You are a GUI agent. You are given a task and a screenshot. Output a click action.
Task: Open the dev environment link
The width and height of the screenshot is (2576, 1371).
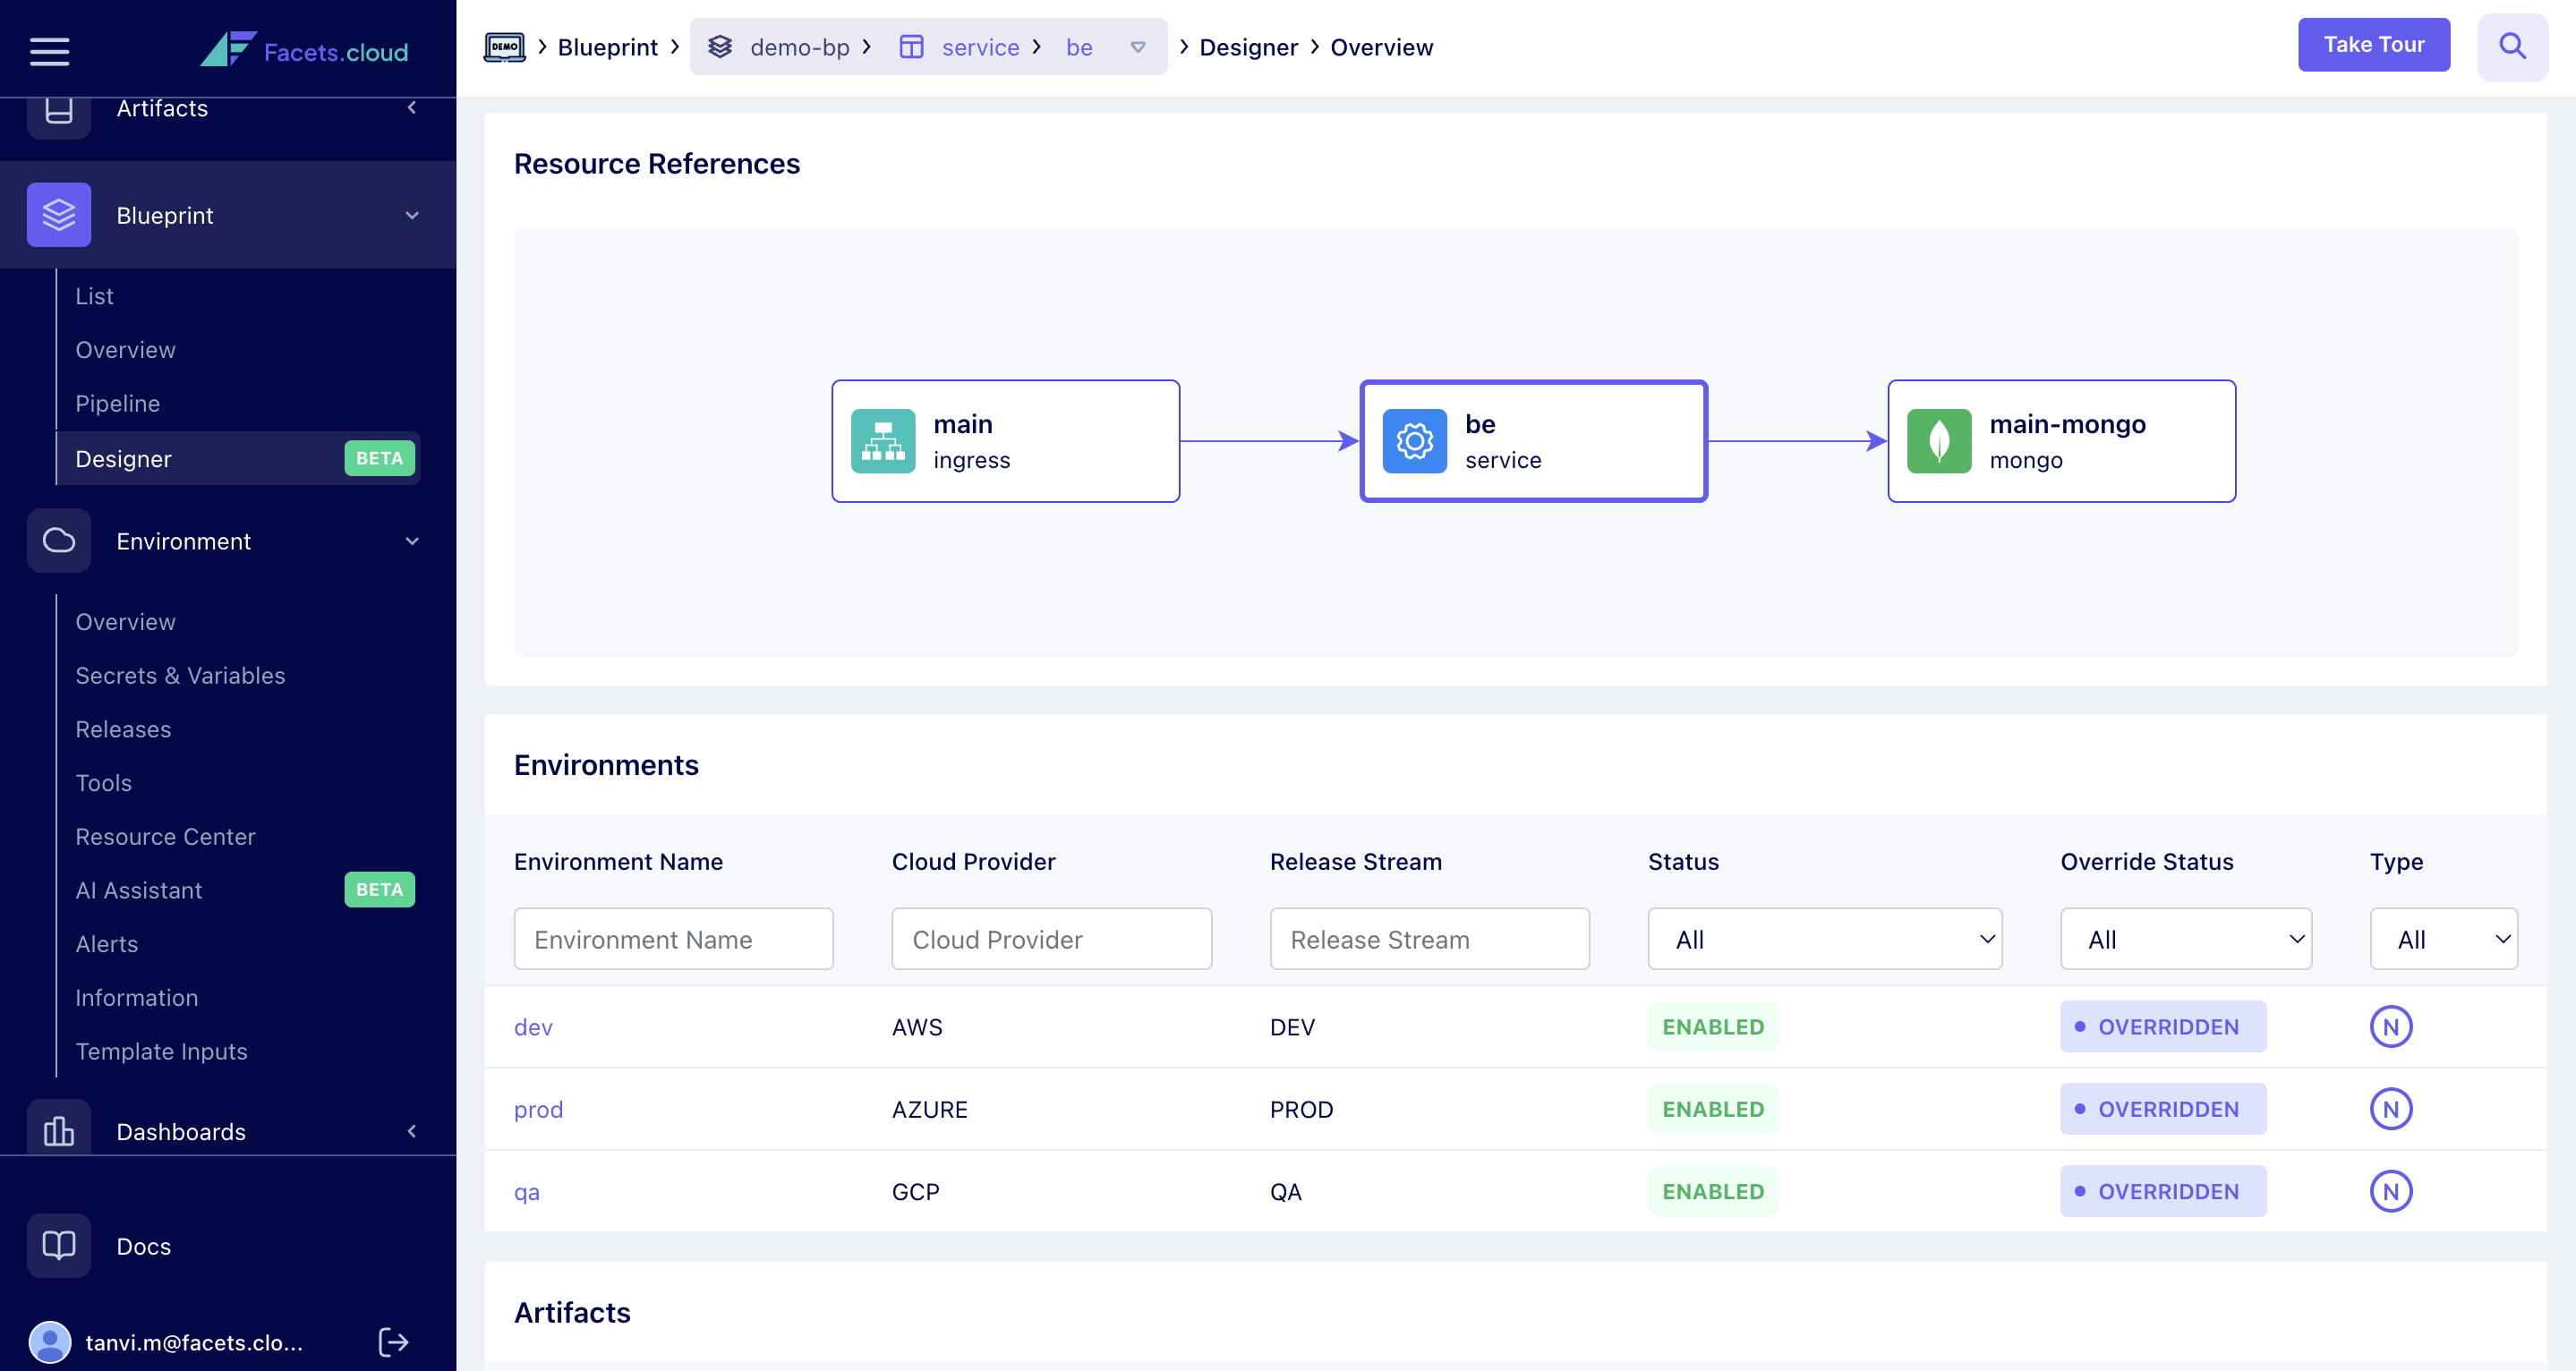click(x=533, y=1026)
